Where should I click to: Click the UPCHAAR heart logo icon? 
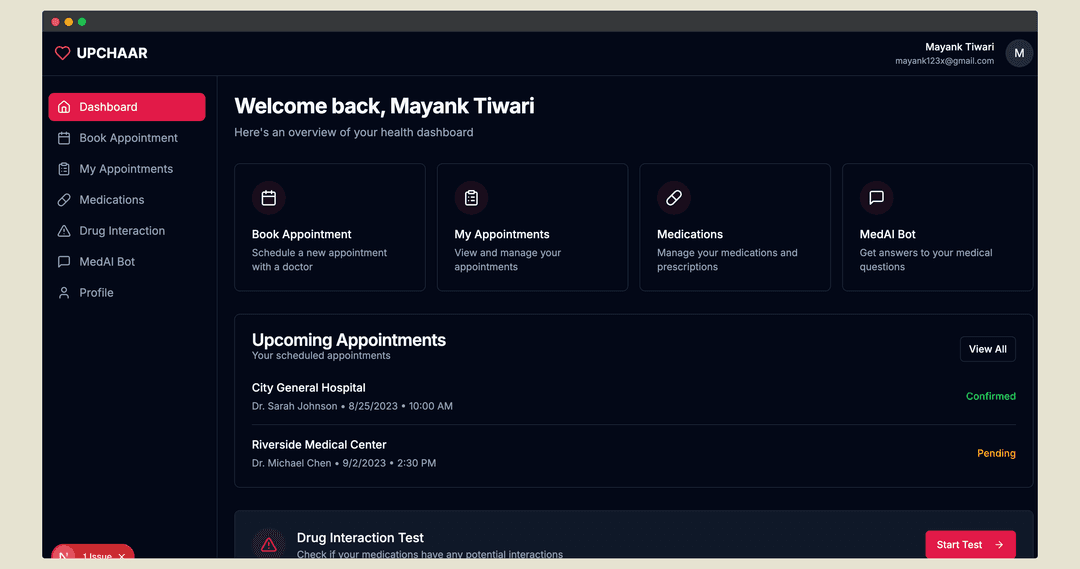click(x=62, y=53)
